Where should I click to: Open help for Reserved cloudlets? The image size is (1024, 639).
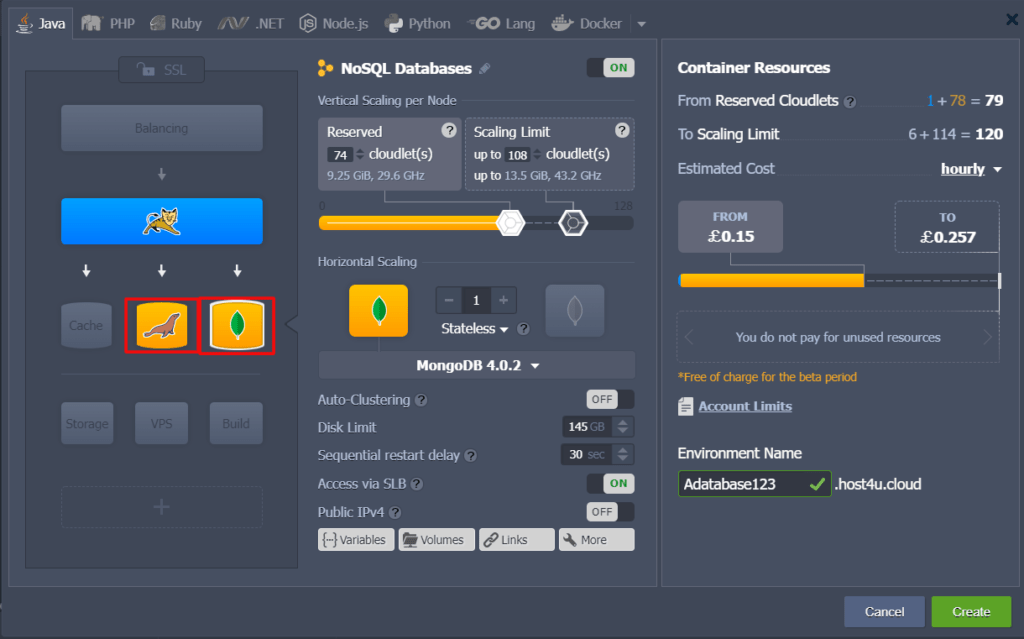[x=449, y=130]
